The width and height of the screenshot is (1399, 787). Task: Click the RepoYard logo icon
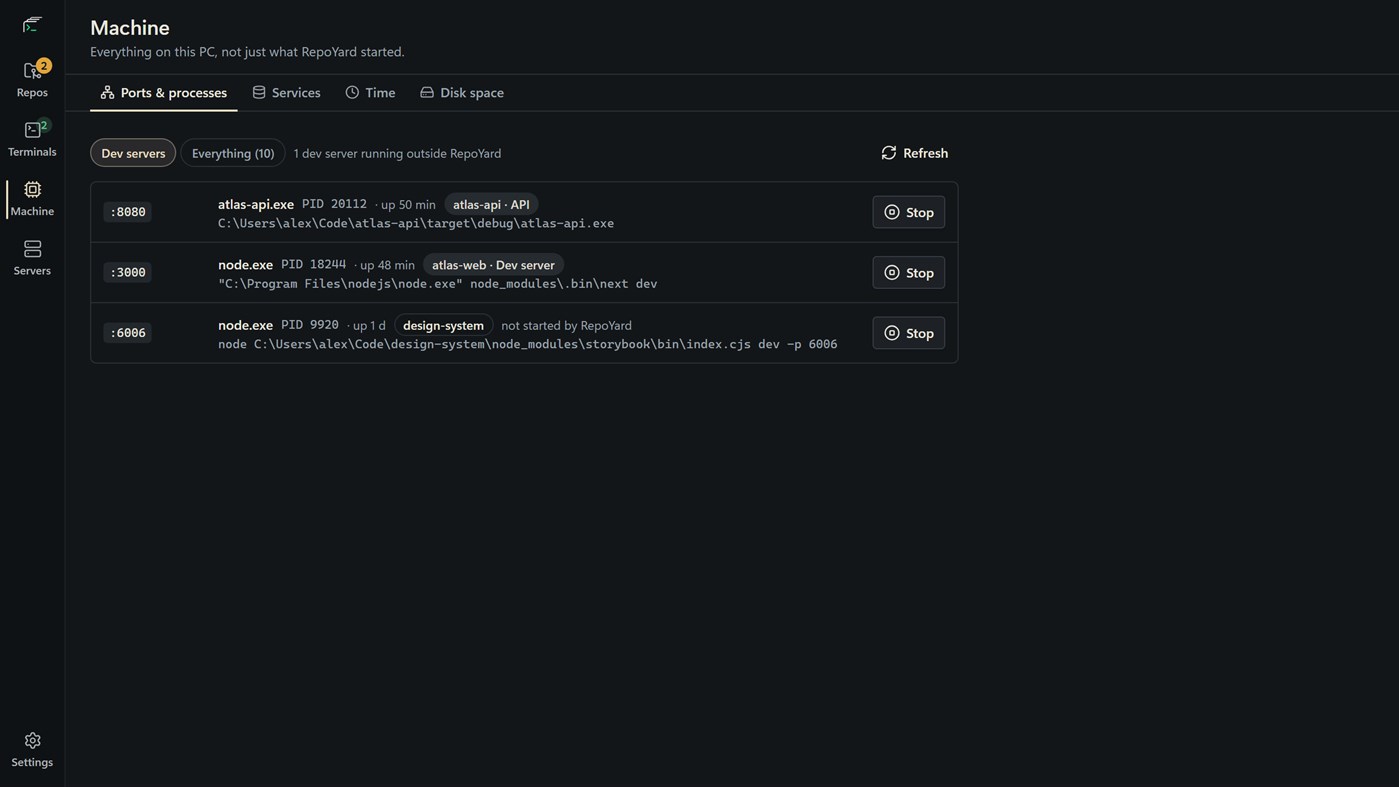[32, 24]
